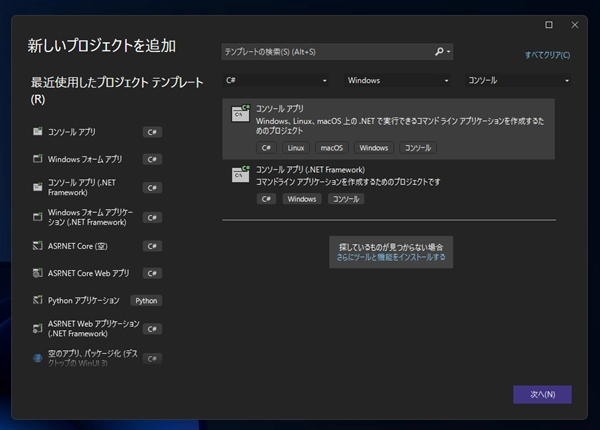
Task: Select コンソール アプリ template in results
Action: [x=388, y=129]
